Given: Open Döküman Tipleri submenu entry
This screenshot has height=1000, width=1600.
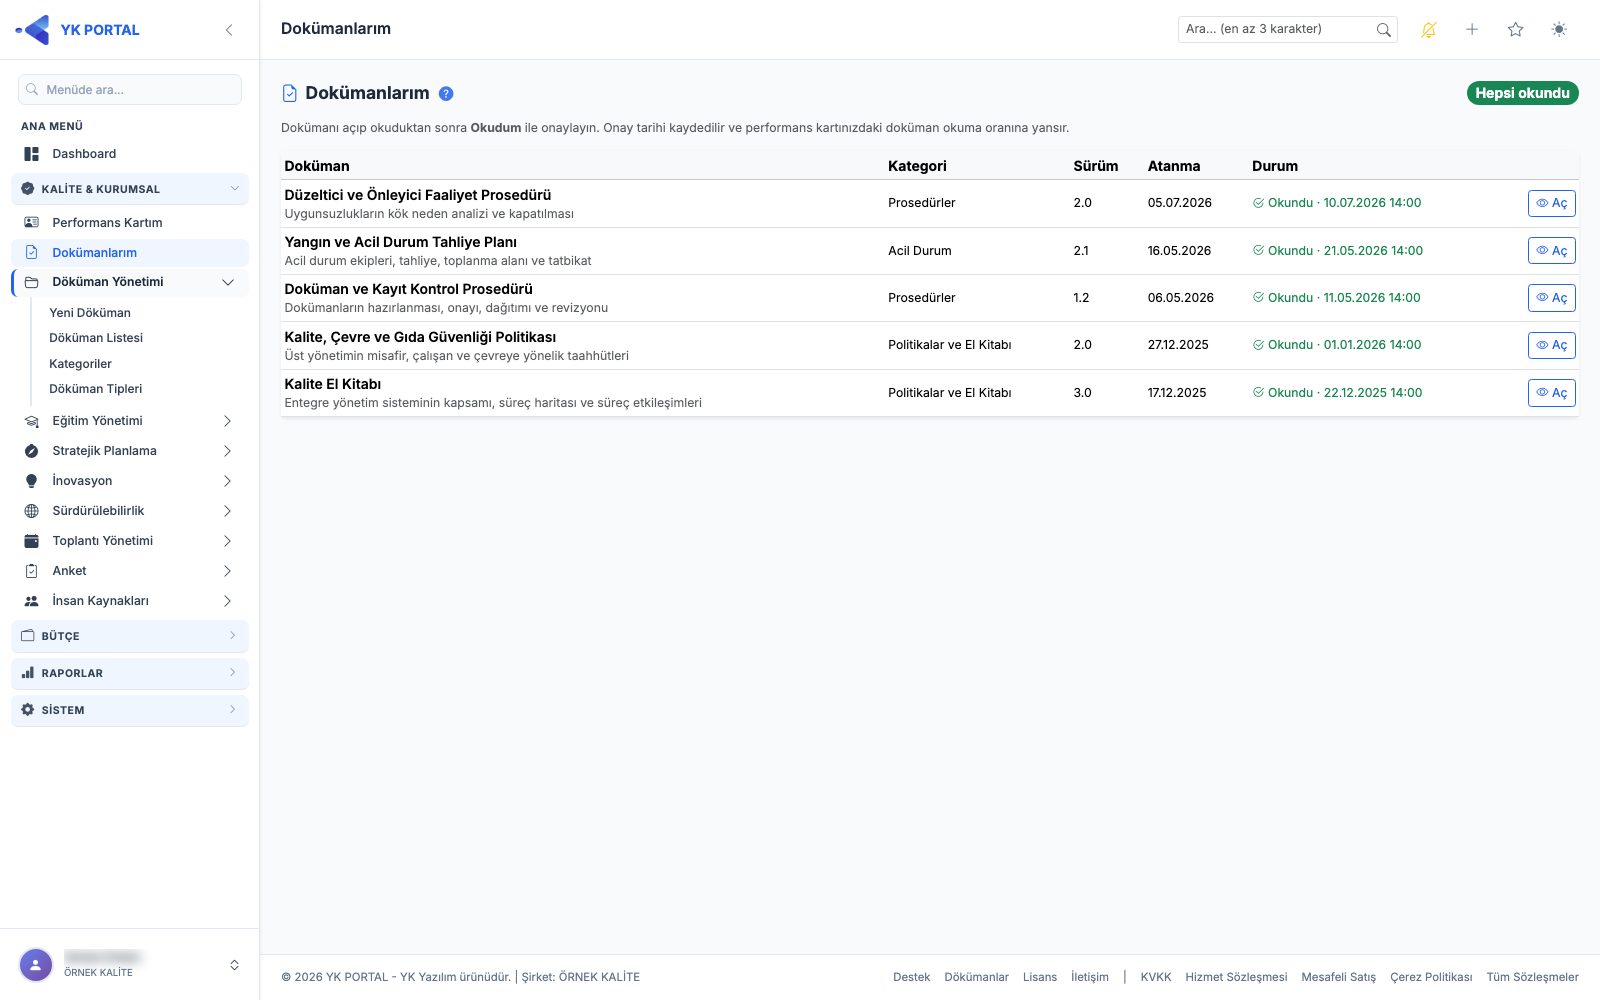Looking at the screenshot, I should click(96, 389).
